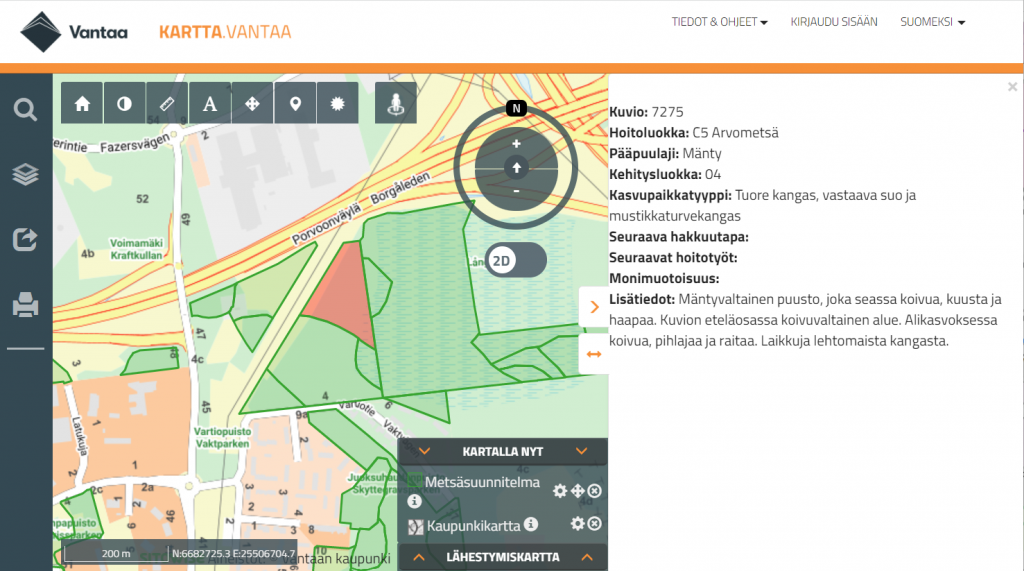Expand Lähestymiskartta with right chevron
Image resolution: width=1024 pixels, height=571 pixels.
tap(587, 557)
